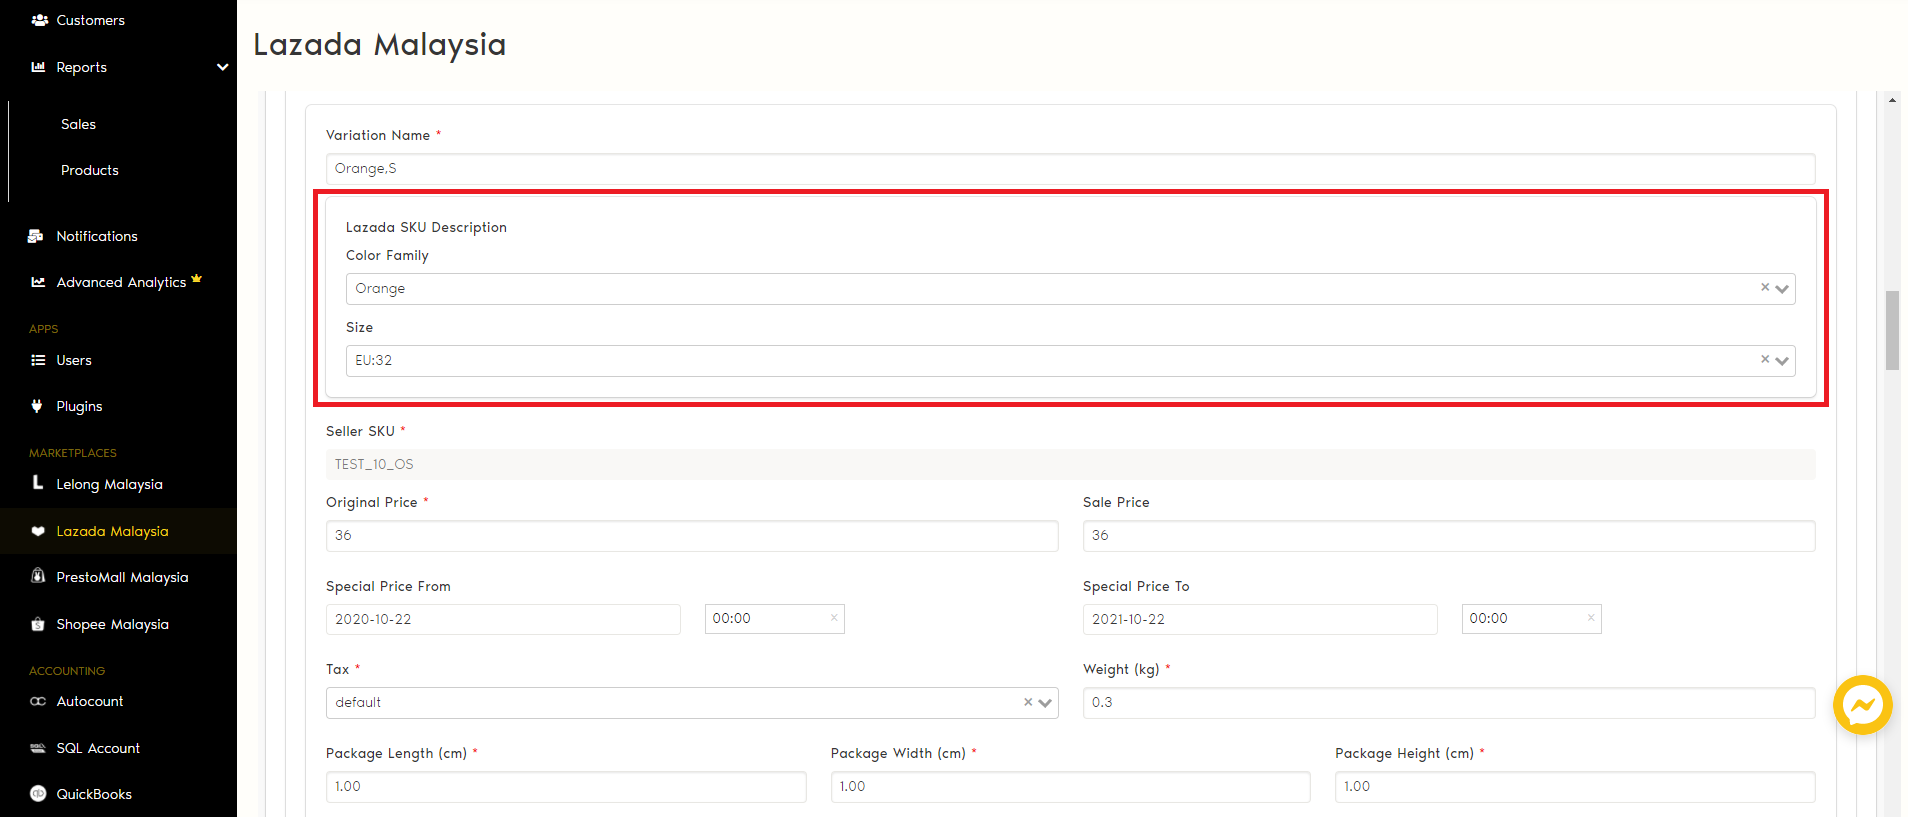Click the Special Price From time field

coord(775,619)
